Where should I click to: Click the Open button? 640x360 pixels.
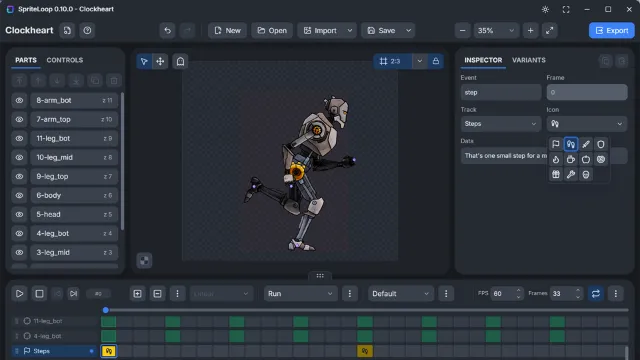point(272,31)
